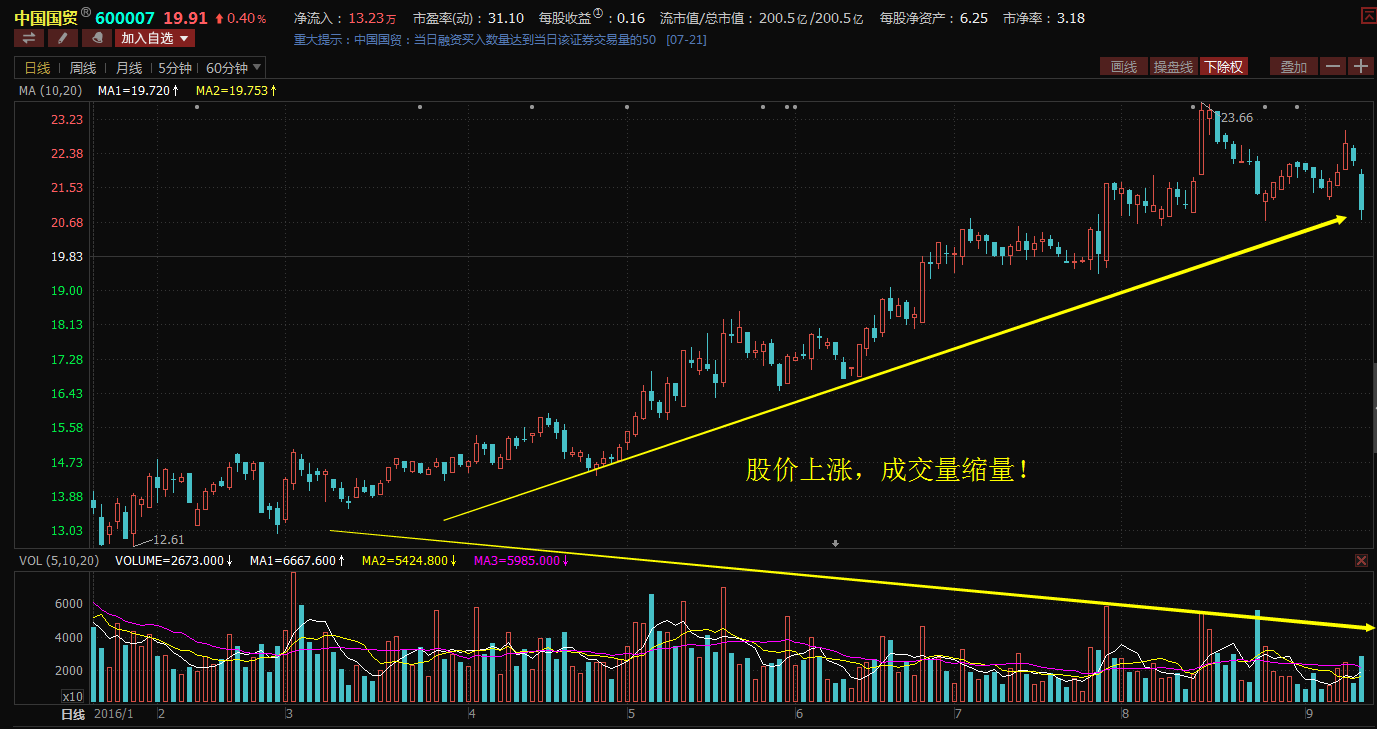Click the 市净率 3.18 value
The width and height of the screenshot is (1377, 729).
(1071, 18)
